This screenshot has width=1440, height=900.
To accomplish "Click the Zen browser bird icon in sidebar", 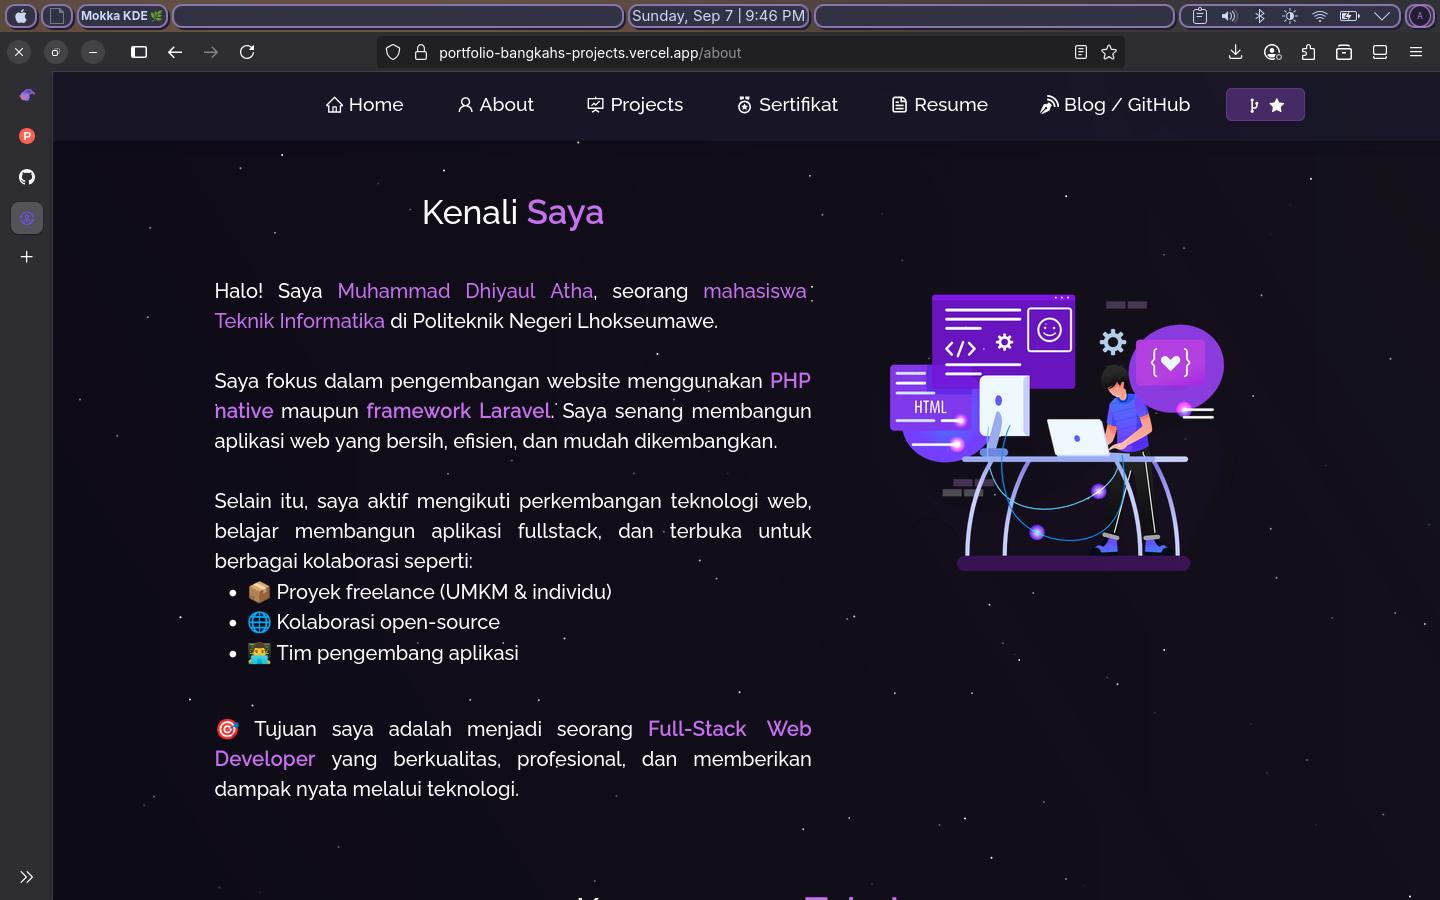I will (x=26, y=94).
